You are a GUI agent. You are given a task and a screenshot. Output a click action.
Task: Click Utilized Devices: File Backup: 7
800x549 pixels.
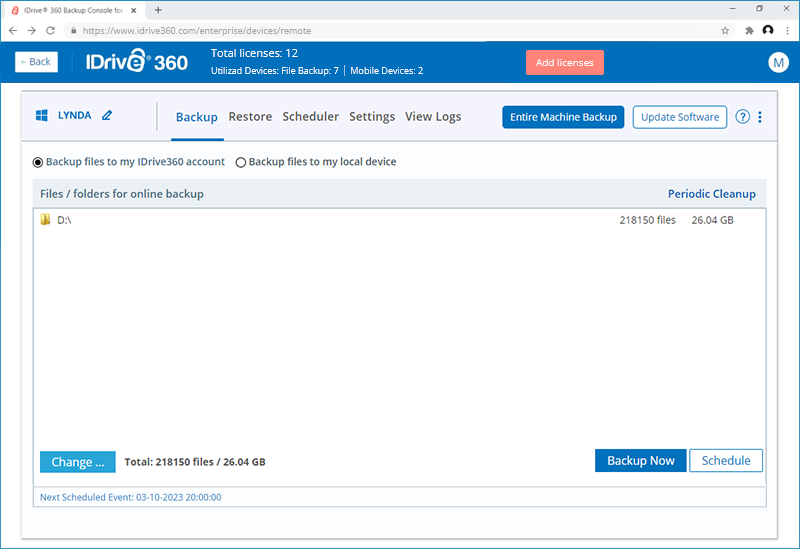pos(274,71)
